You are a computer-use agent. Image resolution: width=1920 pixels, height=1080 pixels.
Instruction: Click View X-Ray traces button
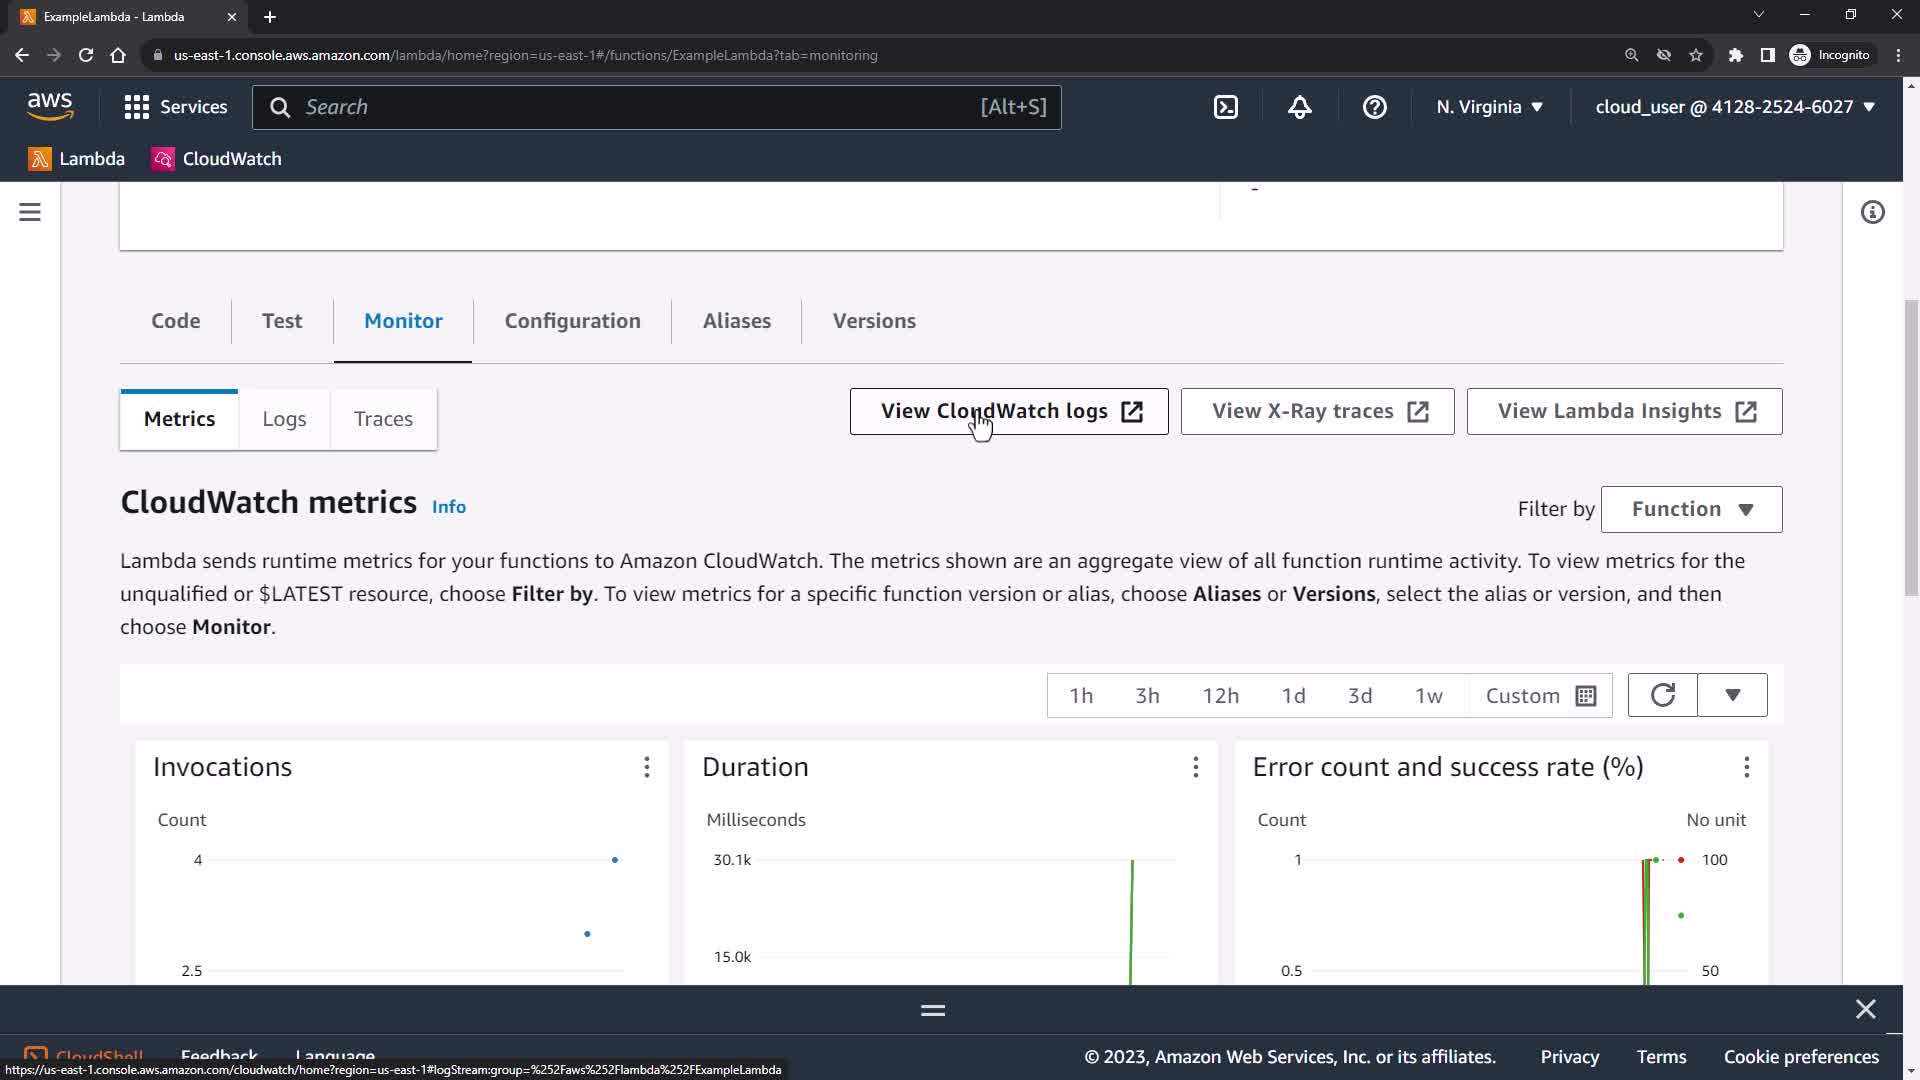(1317, 411)
